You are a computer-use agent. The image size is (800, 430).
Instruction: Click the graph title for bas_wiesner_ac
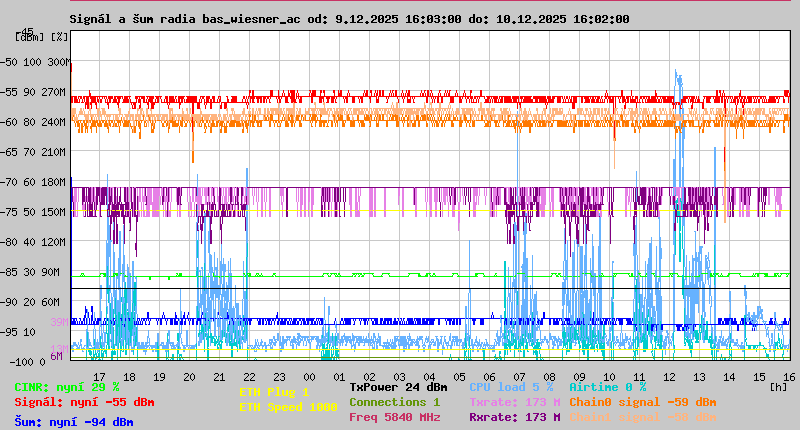(349, 18)
